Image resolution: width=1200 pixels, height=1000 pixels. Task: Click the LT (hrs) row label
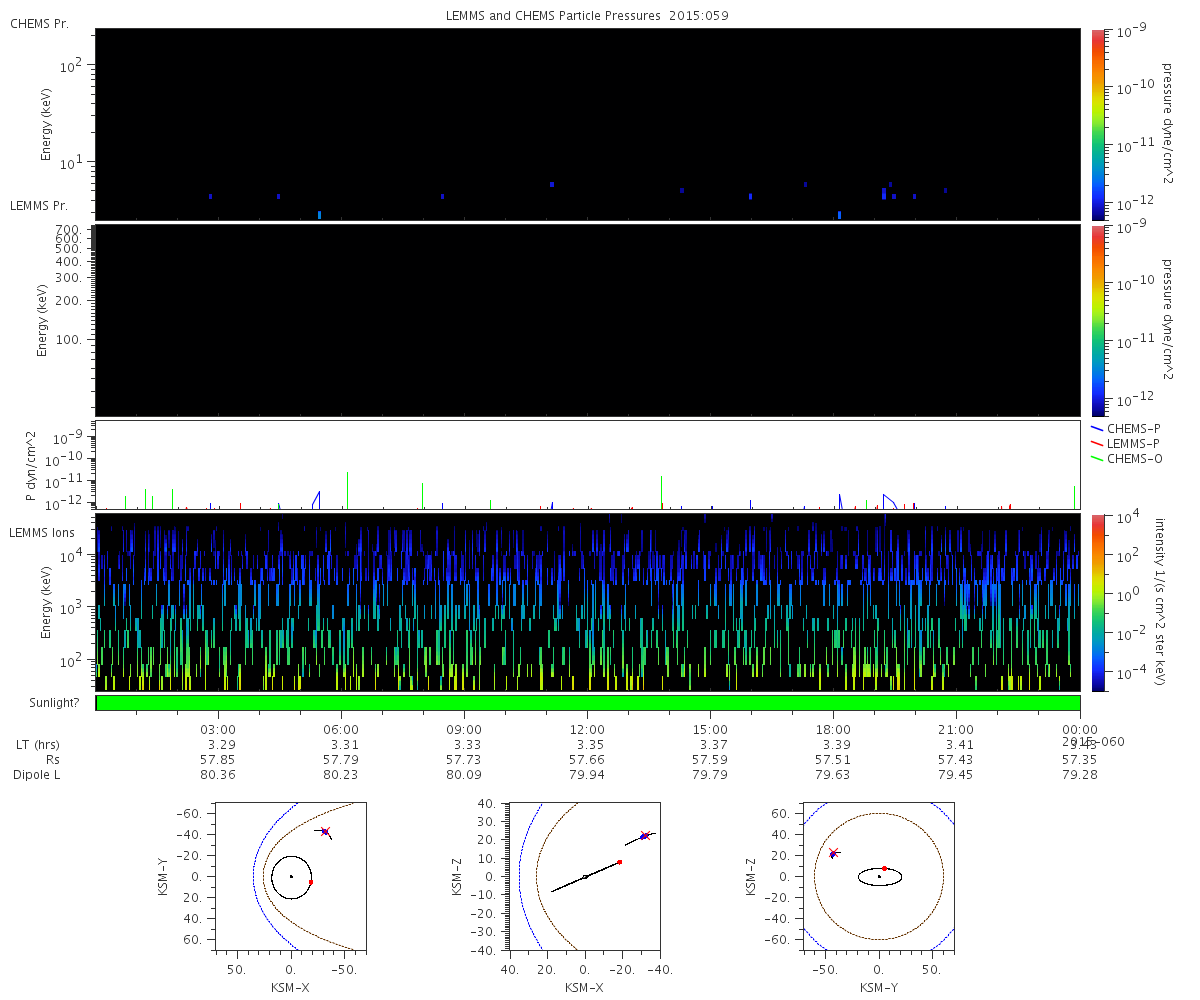click(38, 745)
